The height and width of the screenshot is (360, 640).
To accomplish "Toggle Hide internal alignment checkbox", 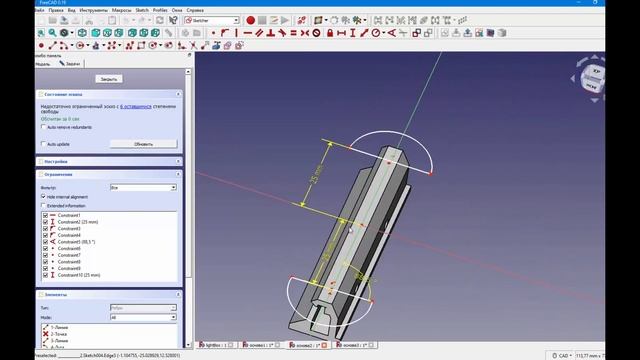I will pos(43,197).
